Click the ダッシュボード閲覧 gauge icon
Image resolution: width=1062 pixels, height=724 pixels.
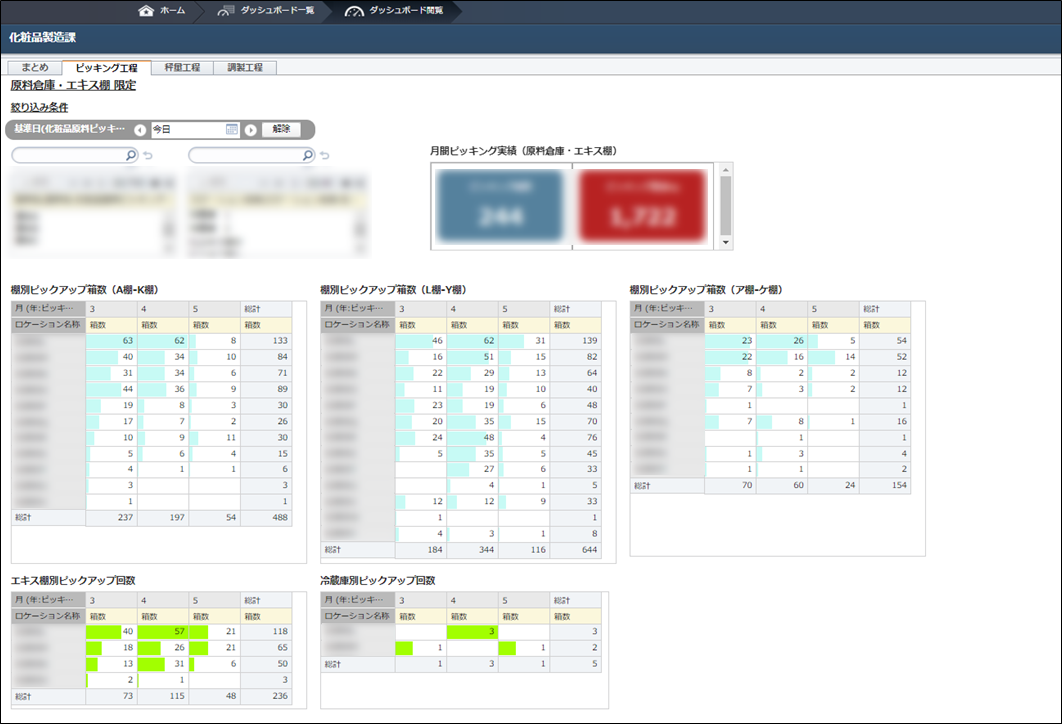point(354,11)
